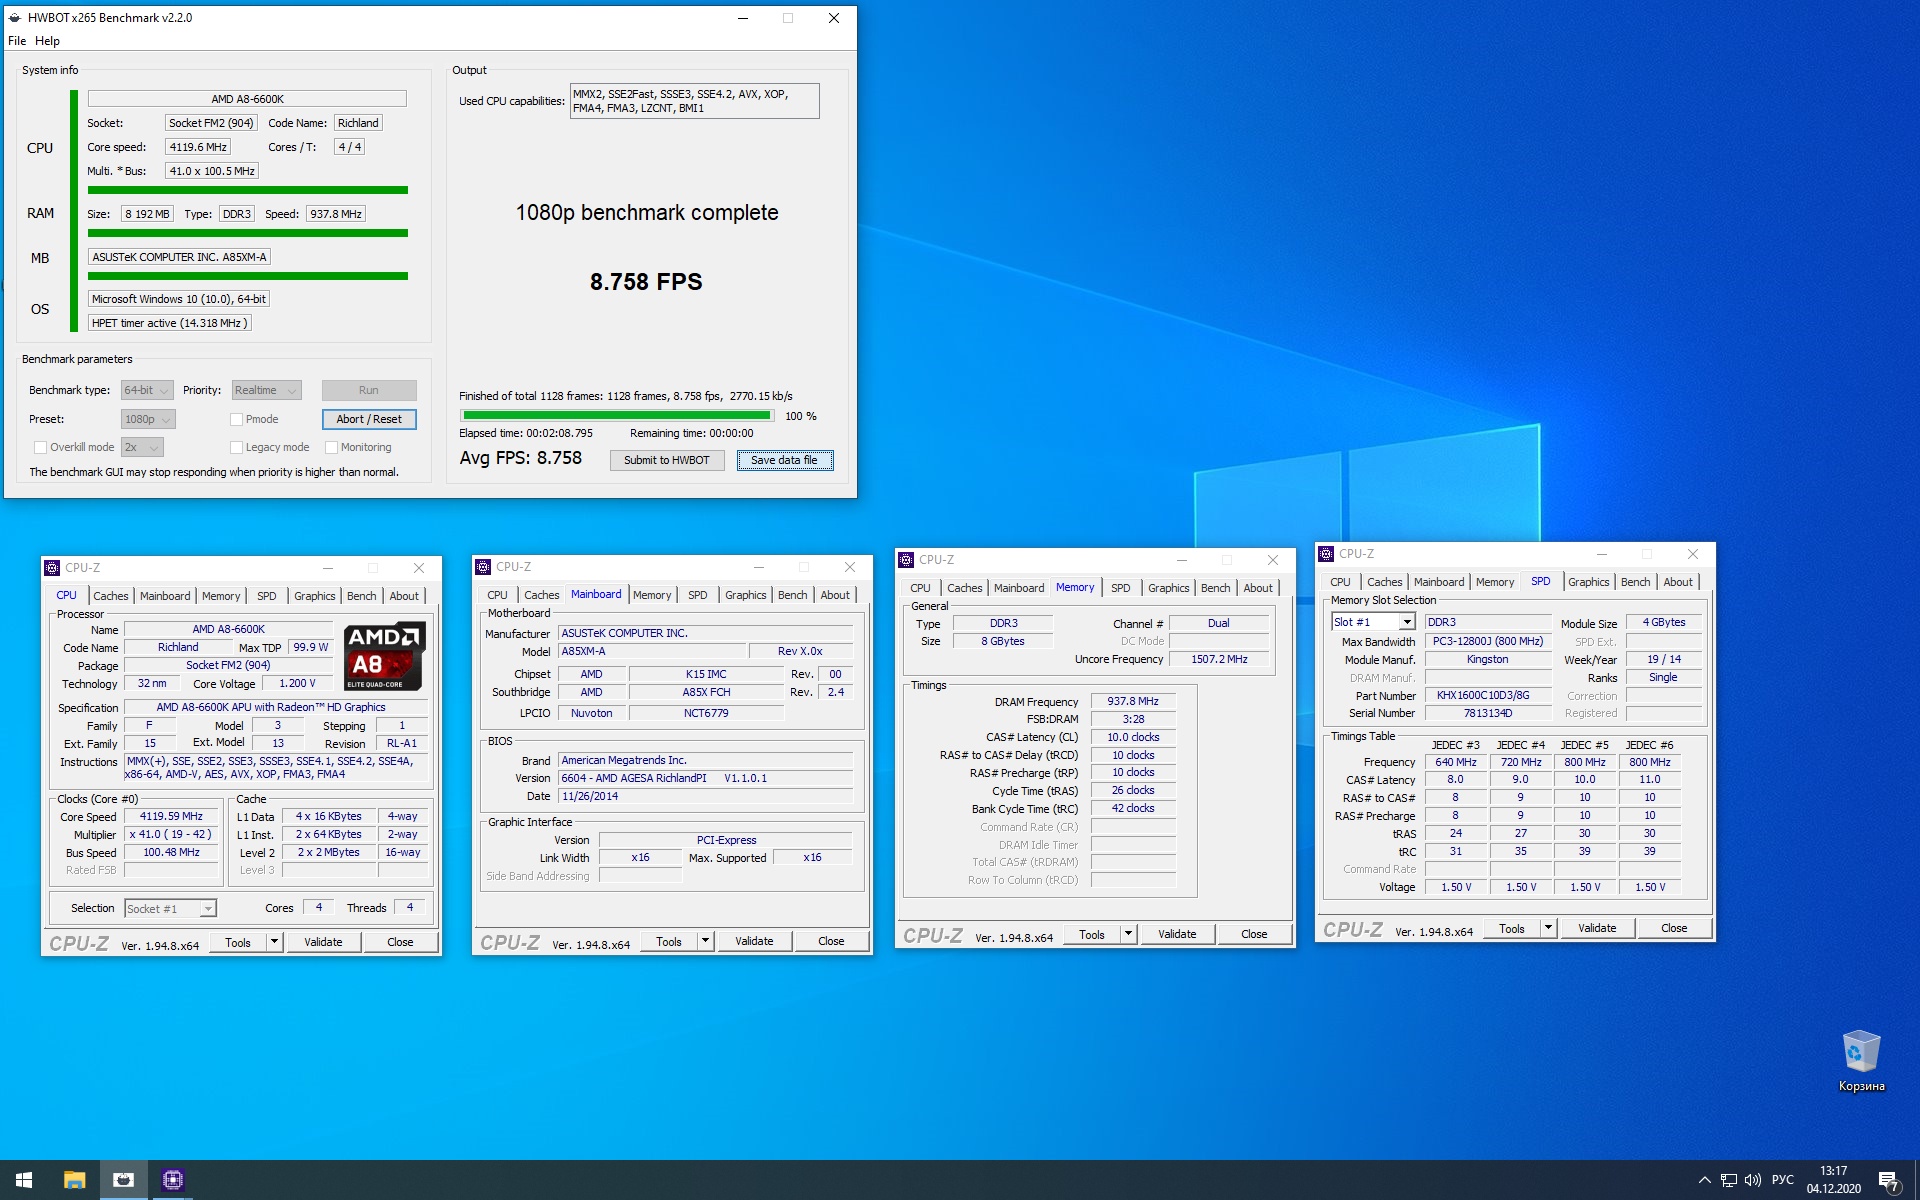This screenshot has height=1200, width=1920.
Task: Enable the Monitoring checkbox
Action: [331, 447]
